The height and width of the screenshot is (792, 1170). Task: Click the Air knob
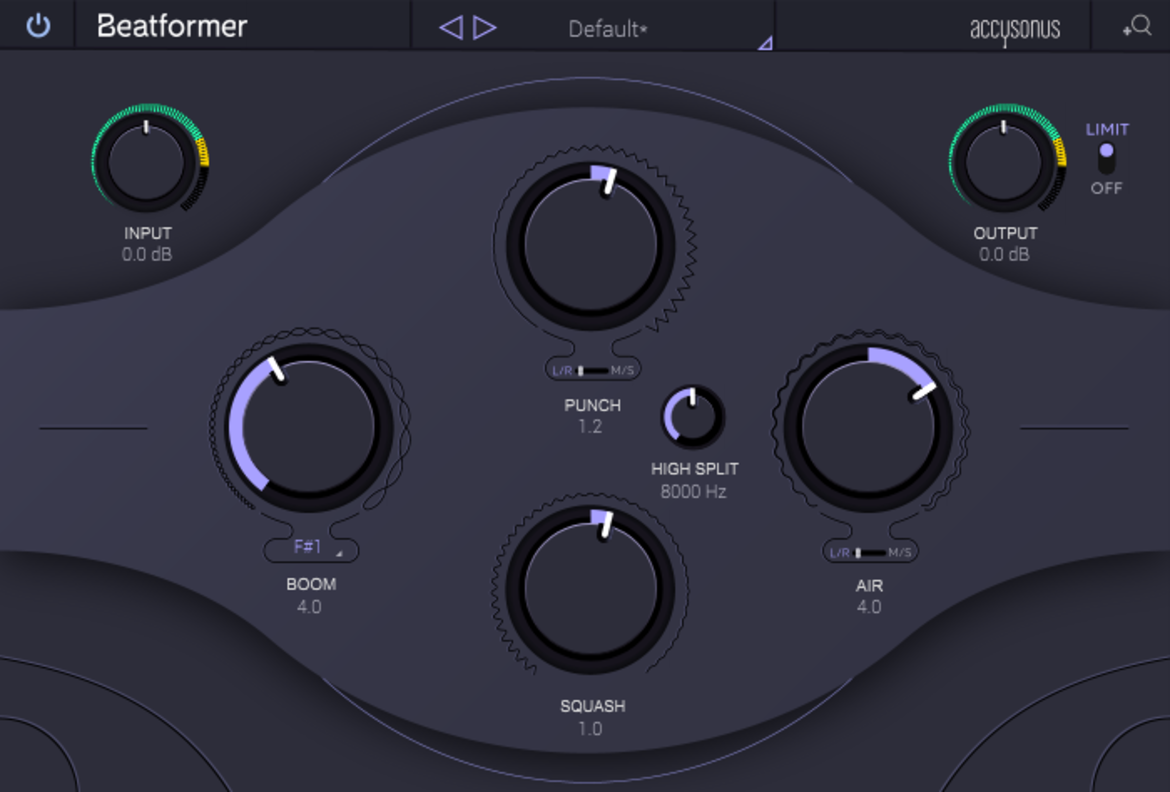click(x=868, y=428)
